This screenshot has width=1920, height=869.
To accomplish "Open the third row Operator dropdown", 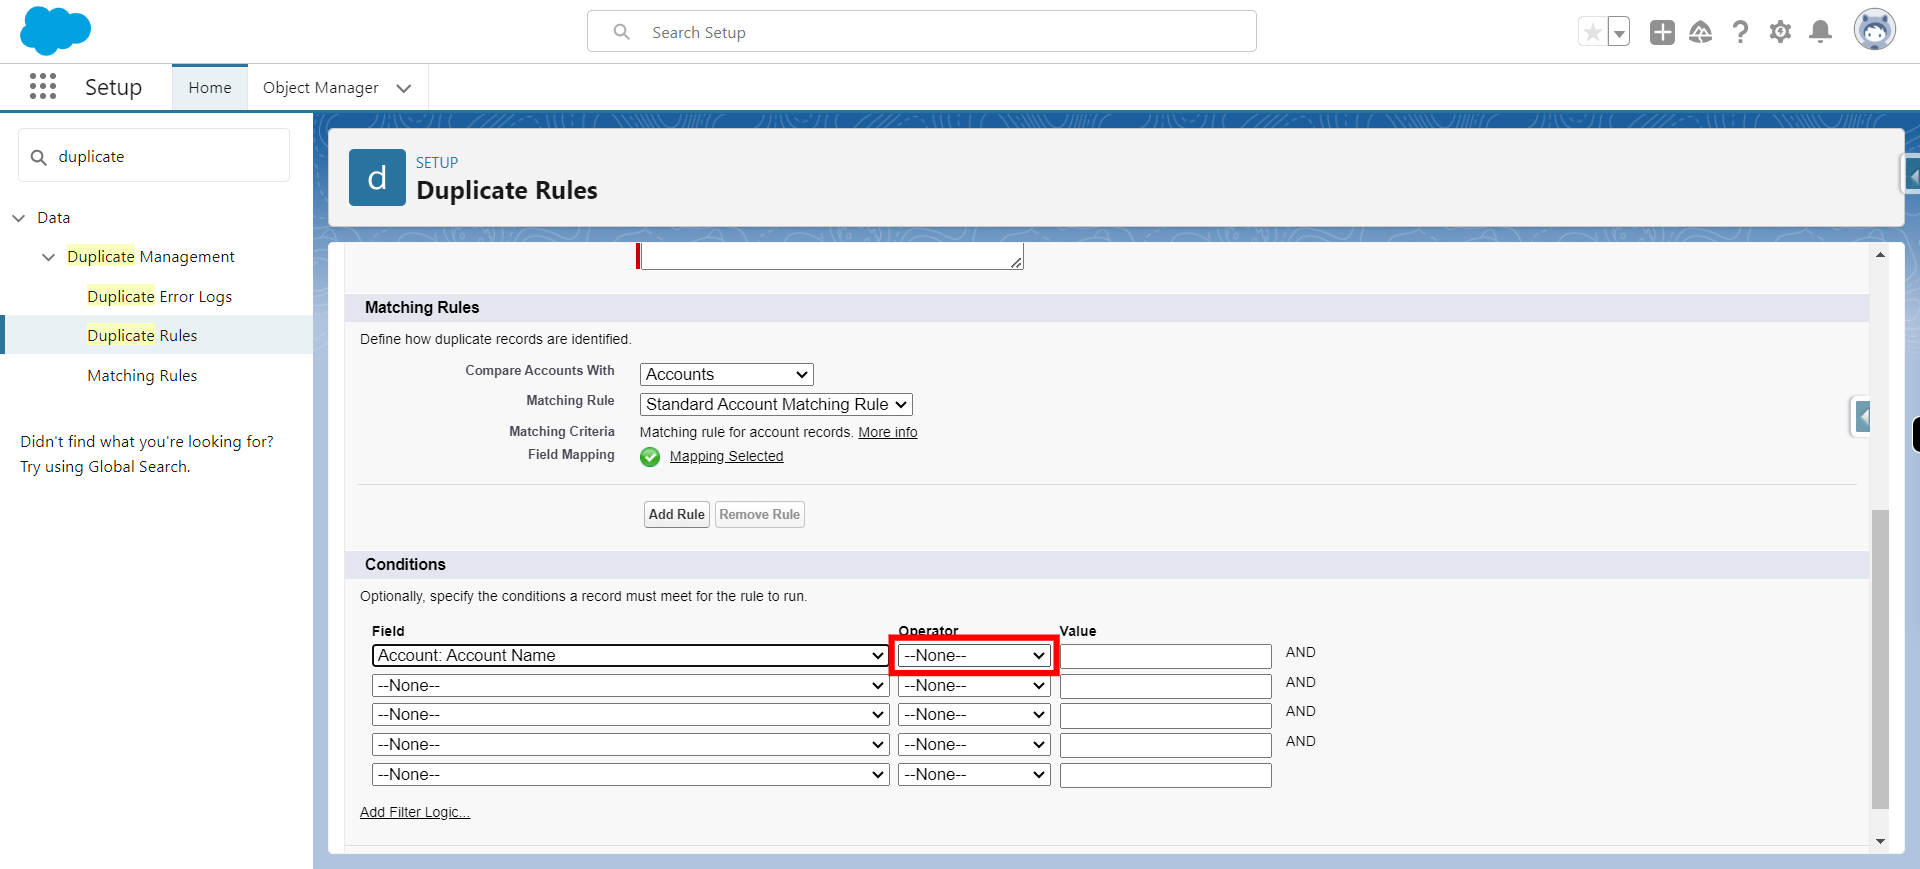I will [974, 715].
